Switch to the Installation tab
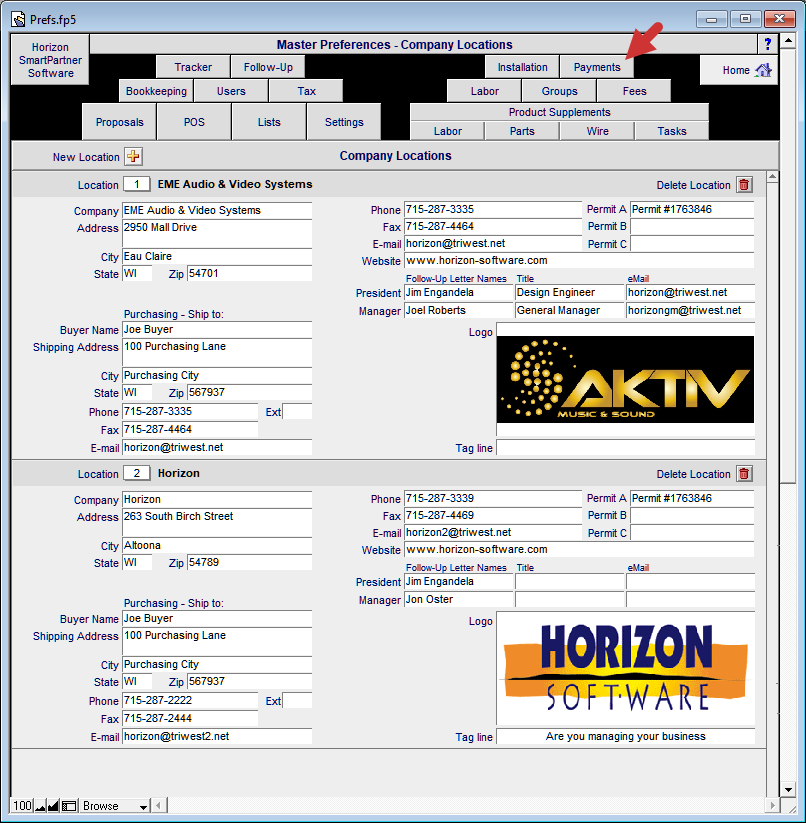This screenshot has width=806, height=823. click(x=522, y=67)
